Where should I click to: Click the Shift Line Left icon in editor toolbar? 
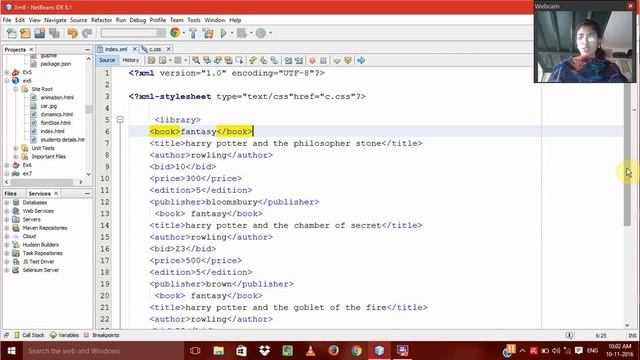[x=288, y=60]
